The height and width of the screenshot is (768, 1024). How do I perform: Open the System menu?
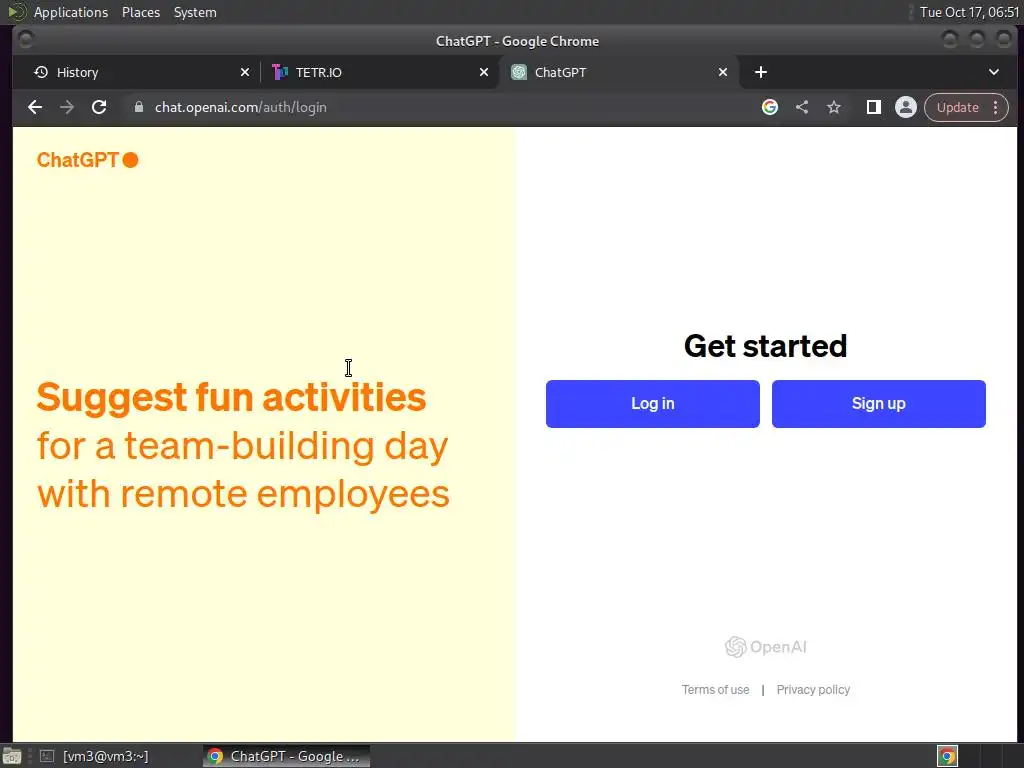[x=195, y=12]
